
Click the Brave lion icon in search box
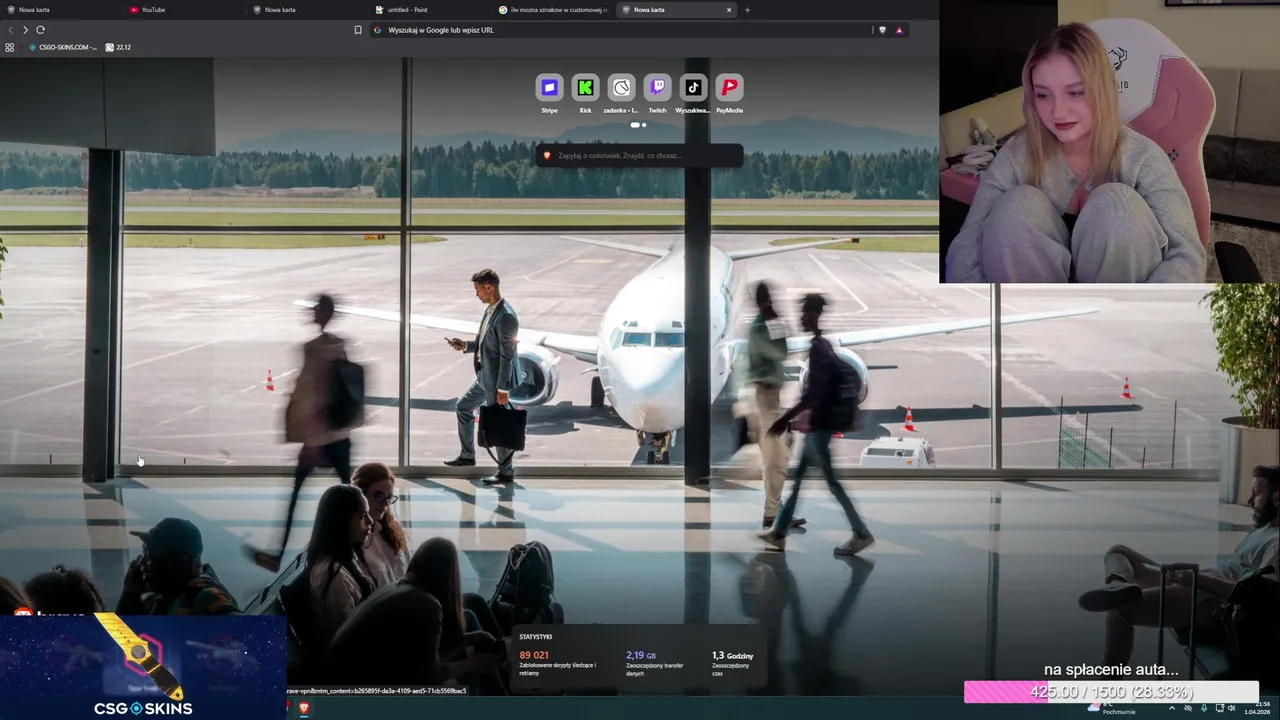coord(547,156)
